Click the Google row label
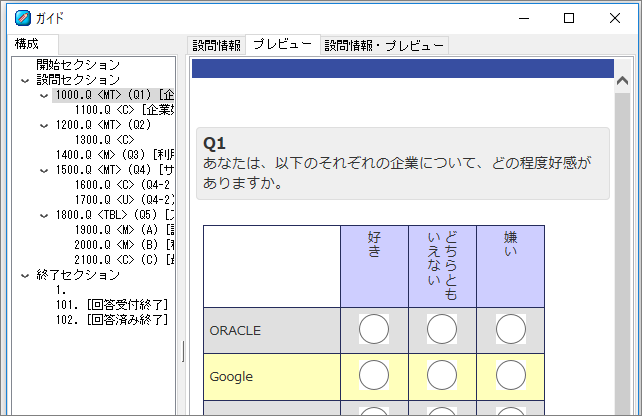642x416 pixels. pyautogui.click(x=231, y=377)
